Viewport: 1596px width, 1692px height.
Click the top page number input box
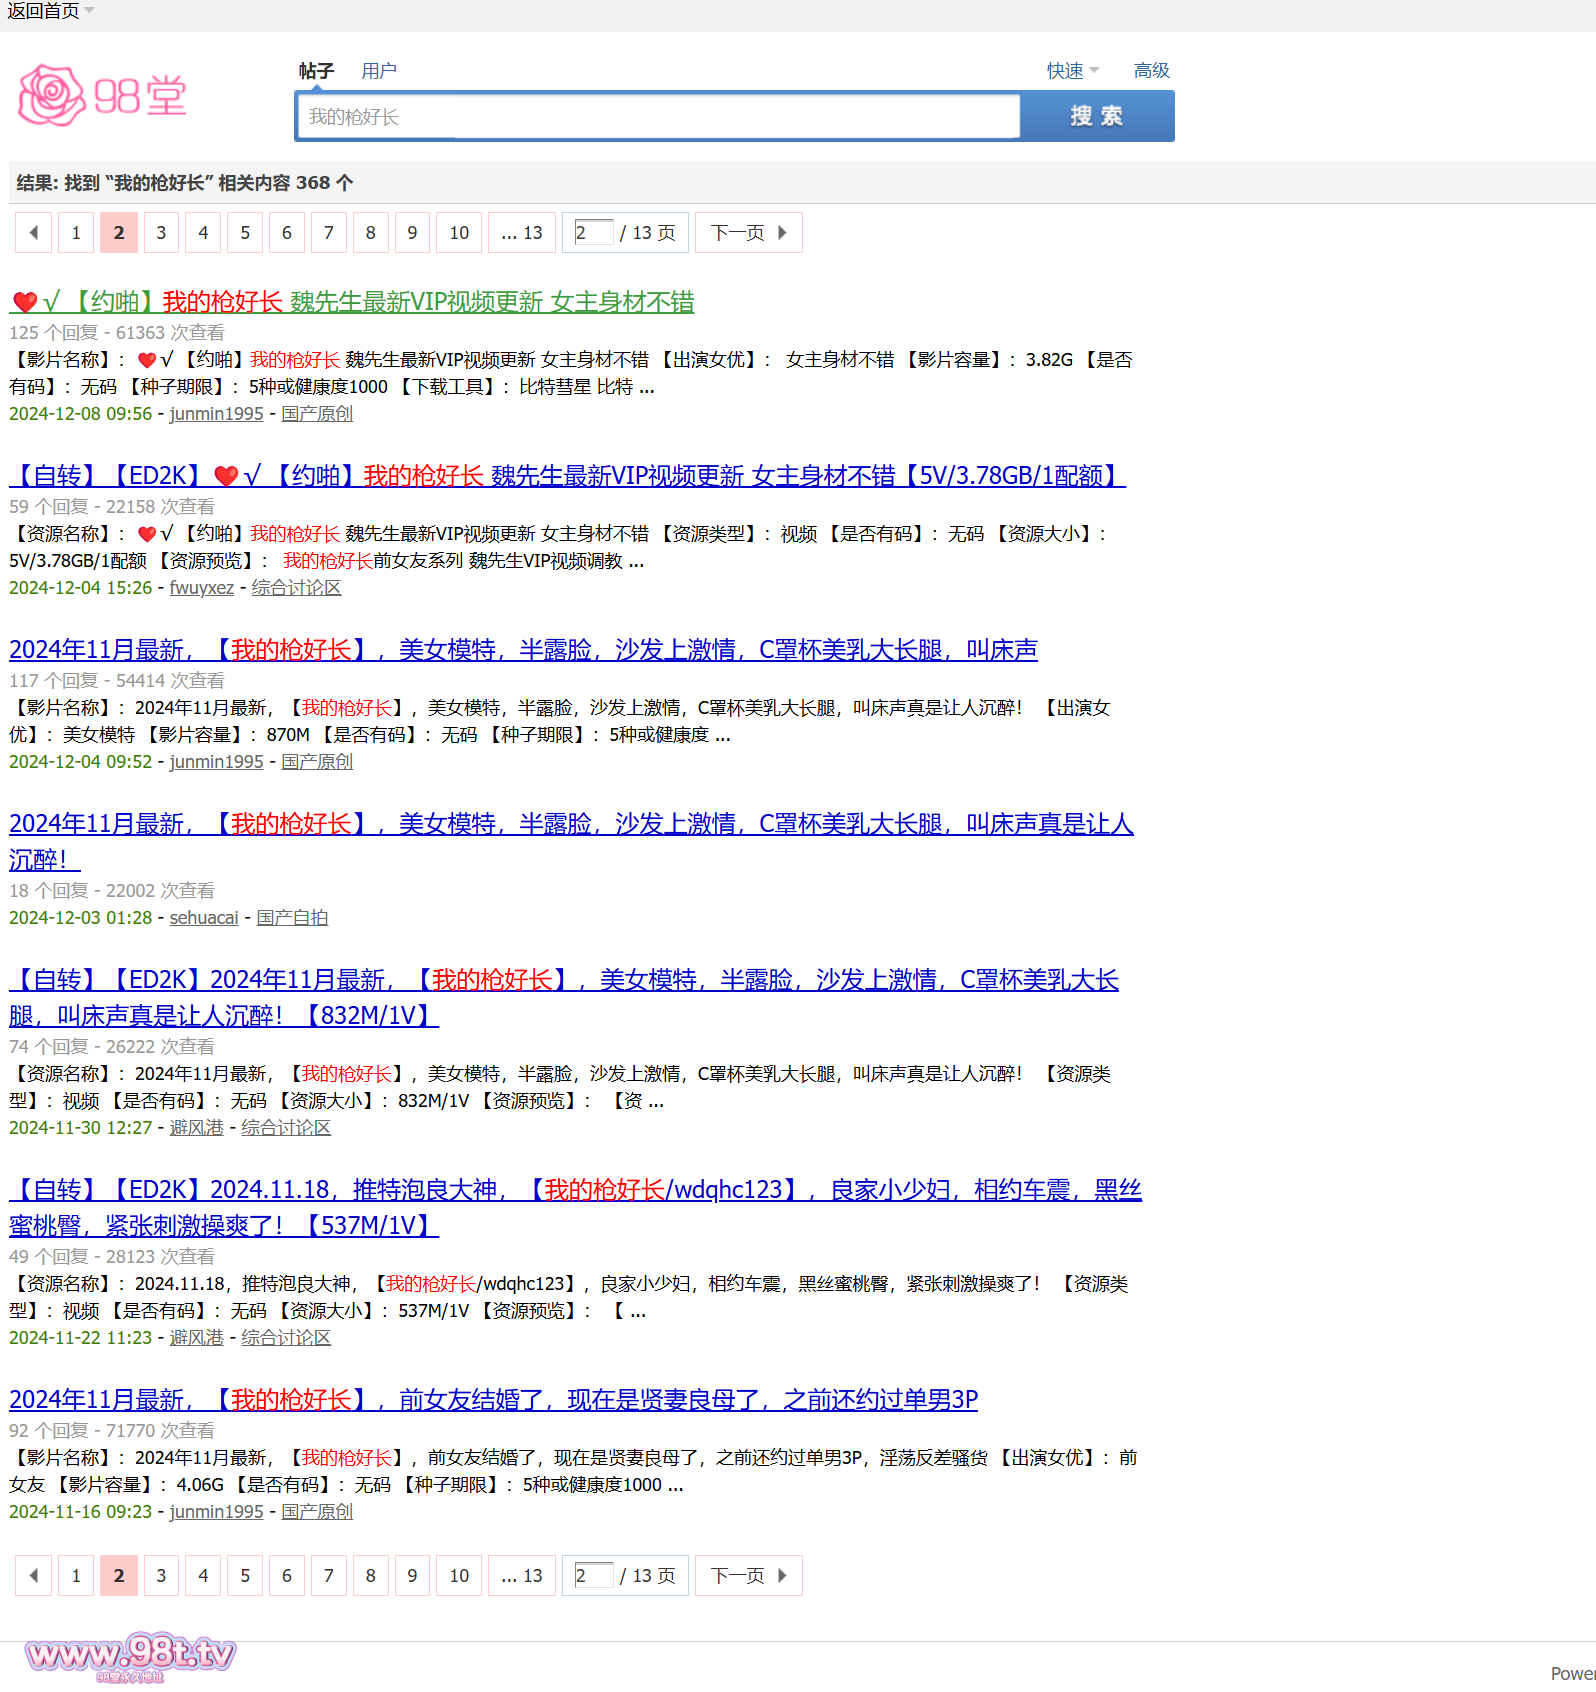(x=593, y=233)
